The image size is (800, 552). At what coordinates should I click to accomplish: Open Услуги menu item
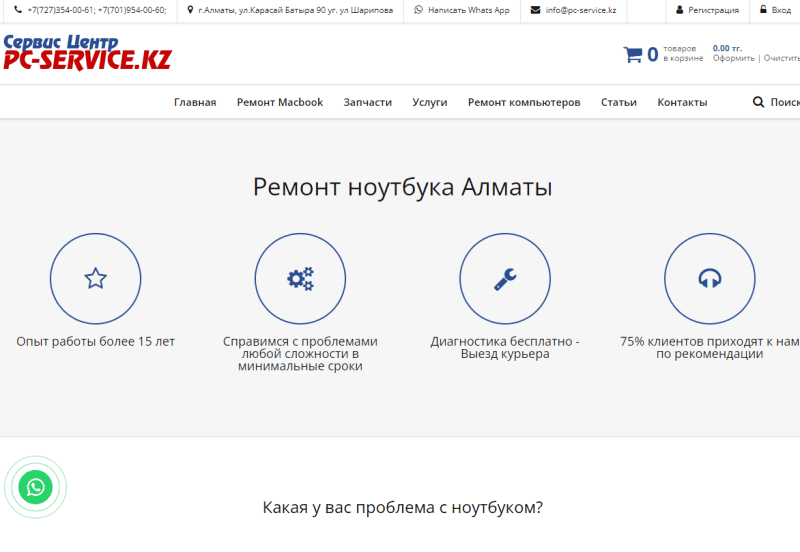point(430,102)
